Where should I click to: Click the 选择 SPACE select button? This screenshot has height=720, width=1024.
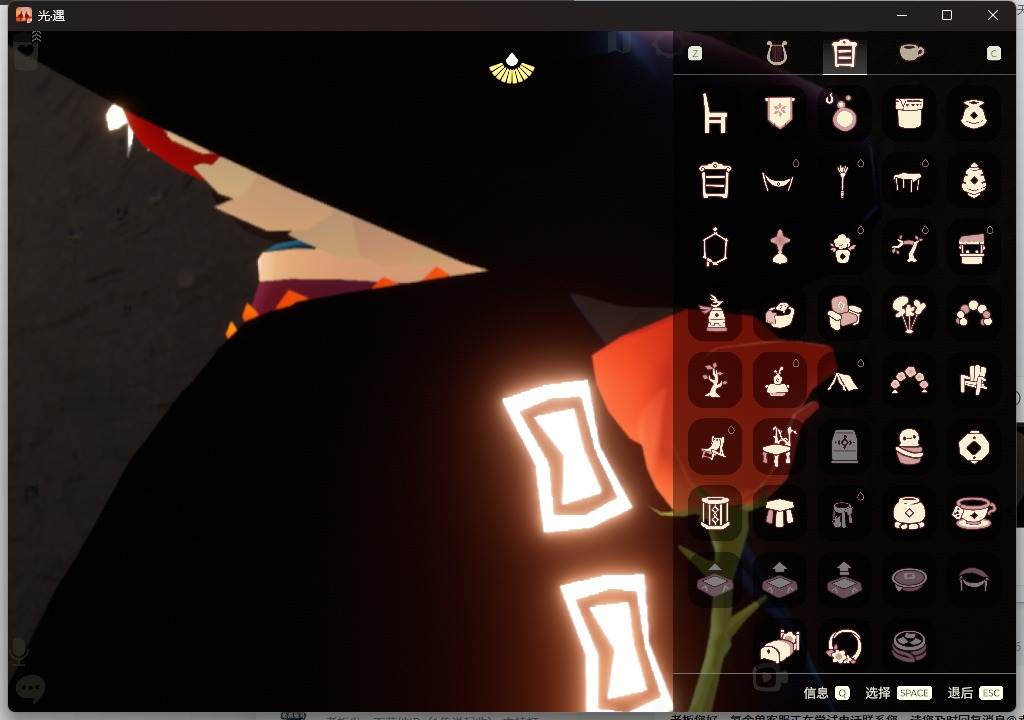(898, 693)
